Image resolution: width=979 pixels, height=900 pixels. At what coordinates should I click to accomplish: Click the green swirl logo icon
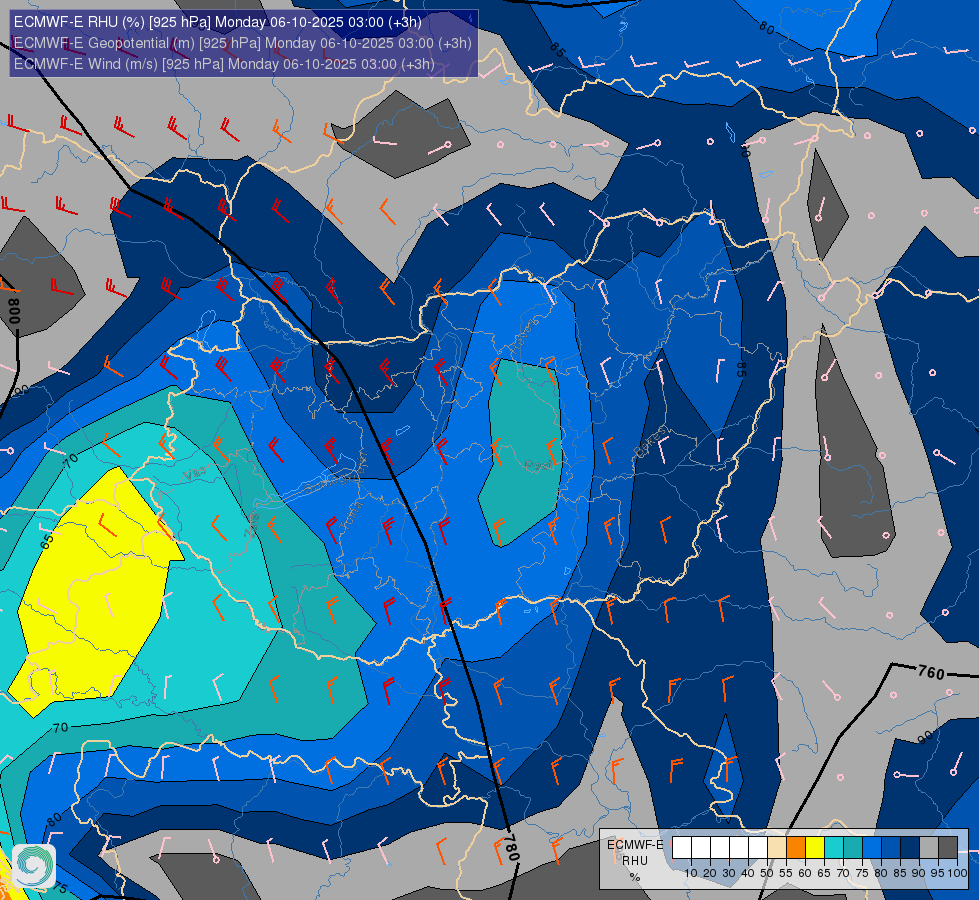click(x=34, y=866)
